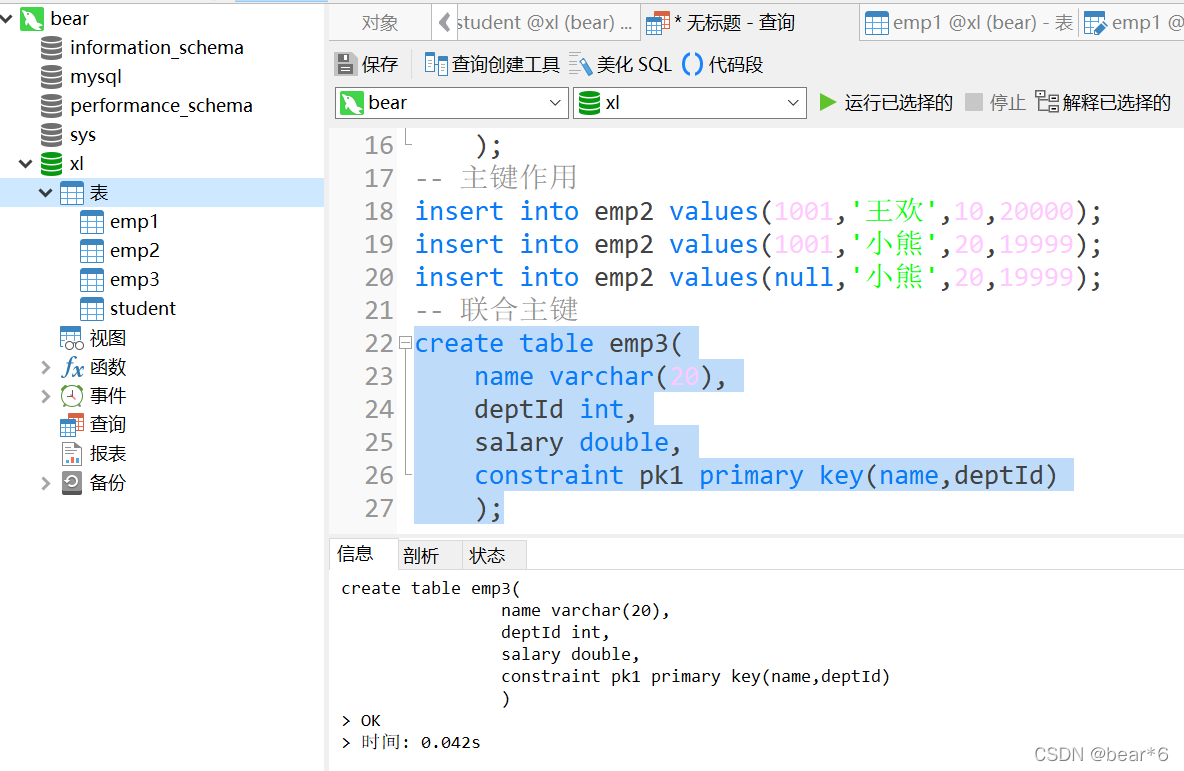Select performance_schema database icon
The height and width of the screenshot is (771, 1184).
click(51, 106)
